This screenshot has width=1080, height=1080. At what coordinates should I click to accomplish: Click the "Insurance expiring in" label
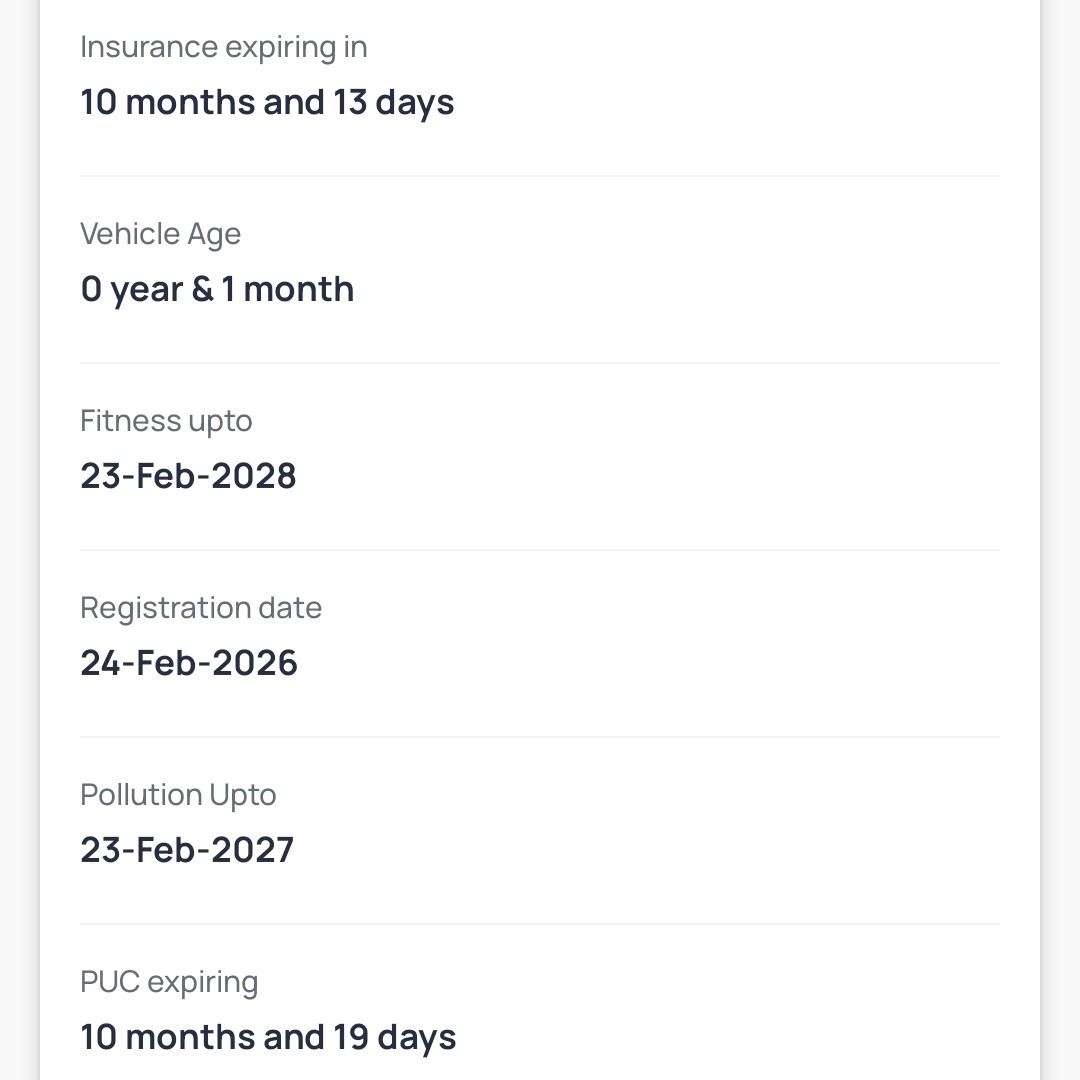(223, 47)
